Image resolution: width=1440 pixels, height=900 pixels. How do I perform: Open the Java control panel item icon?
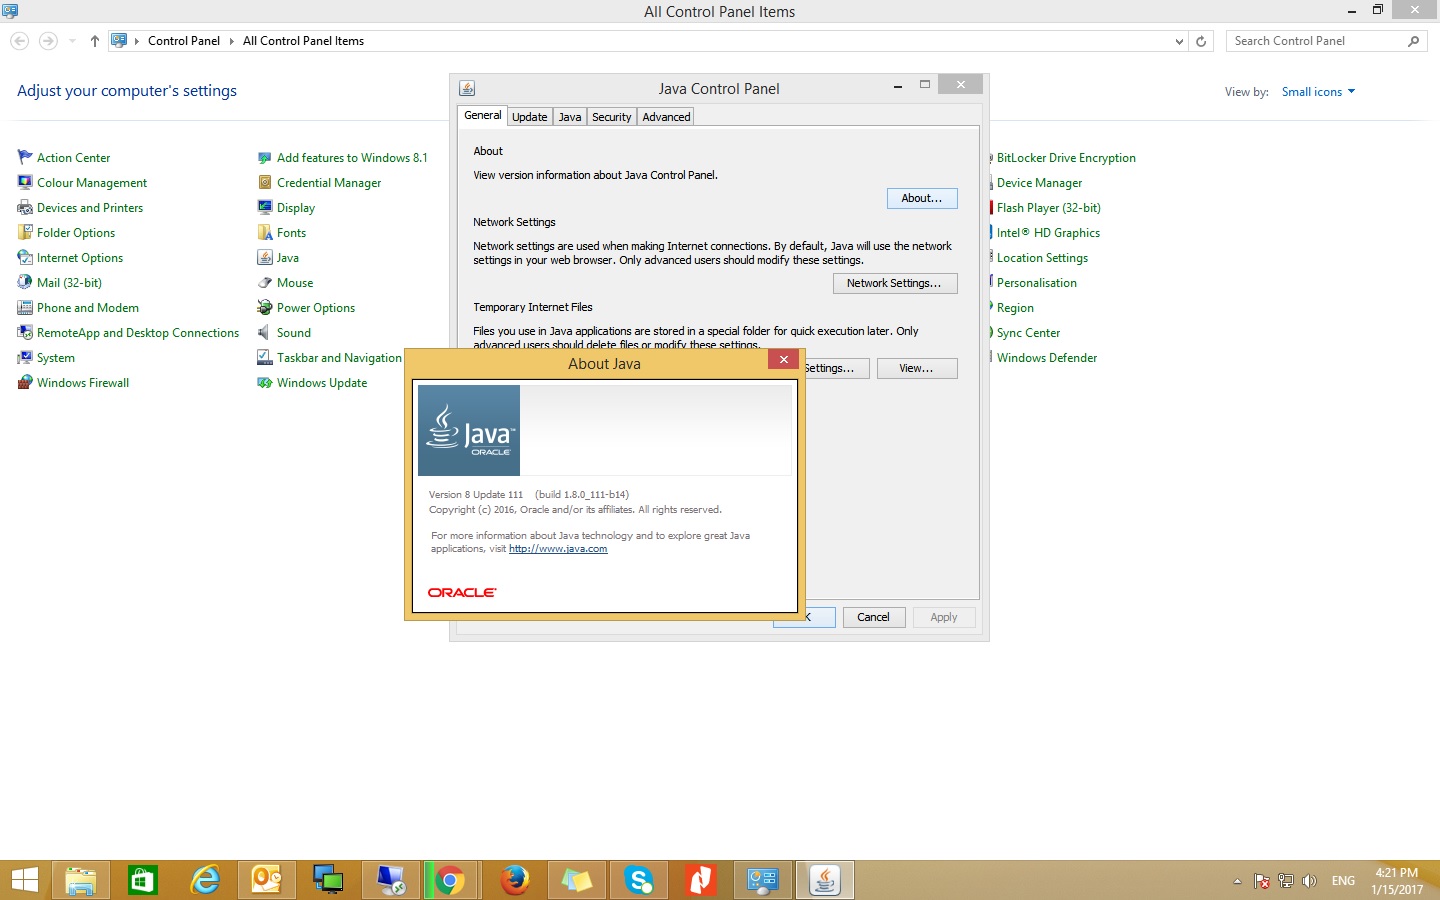pyautogui.click(x=265, y=258)
